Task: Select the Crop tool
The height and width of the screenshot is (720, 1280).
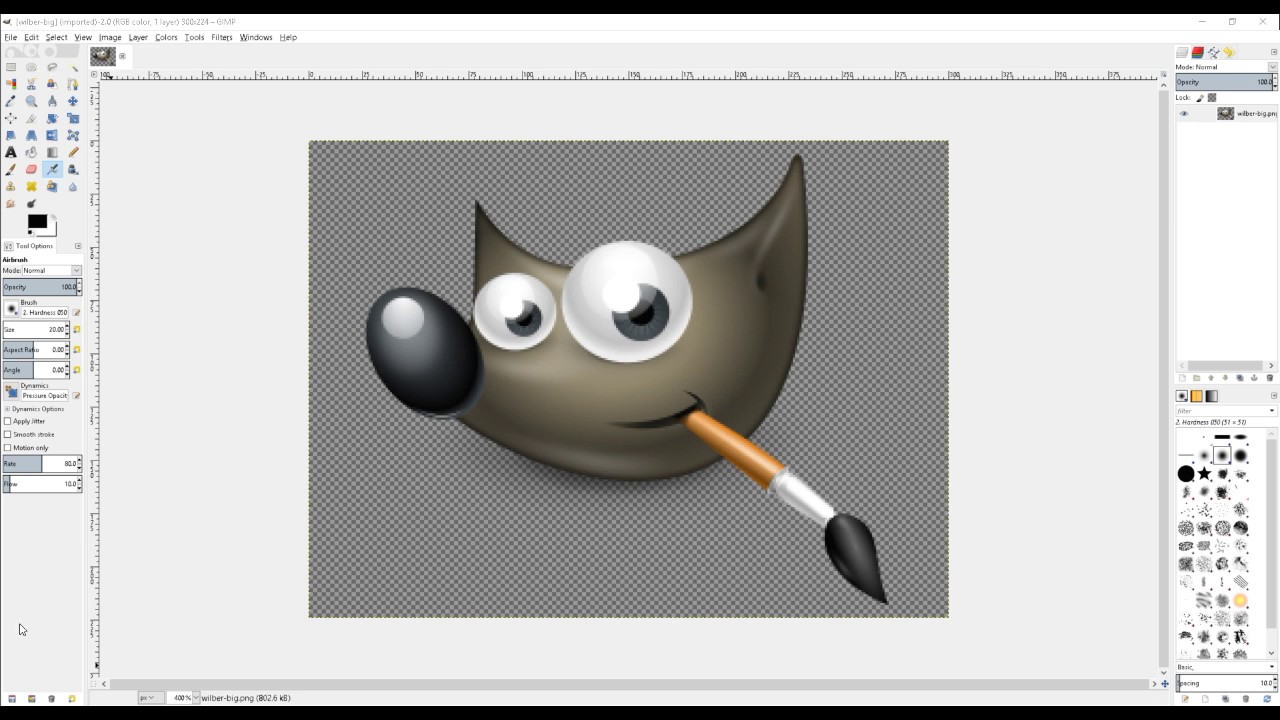Action: click(31, 118)
